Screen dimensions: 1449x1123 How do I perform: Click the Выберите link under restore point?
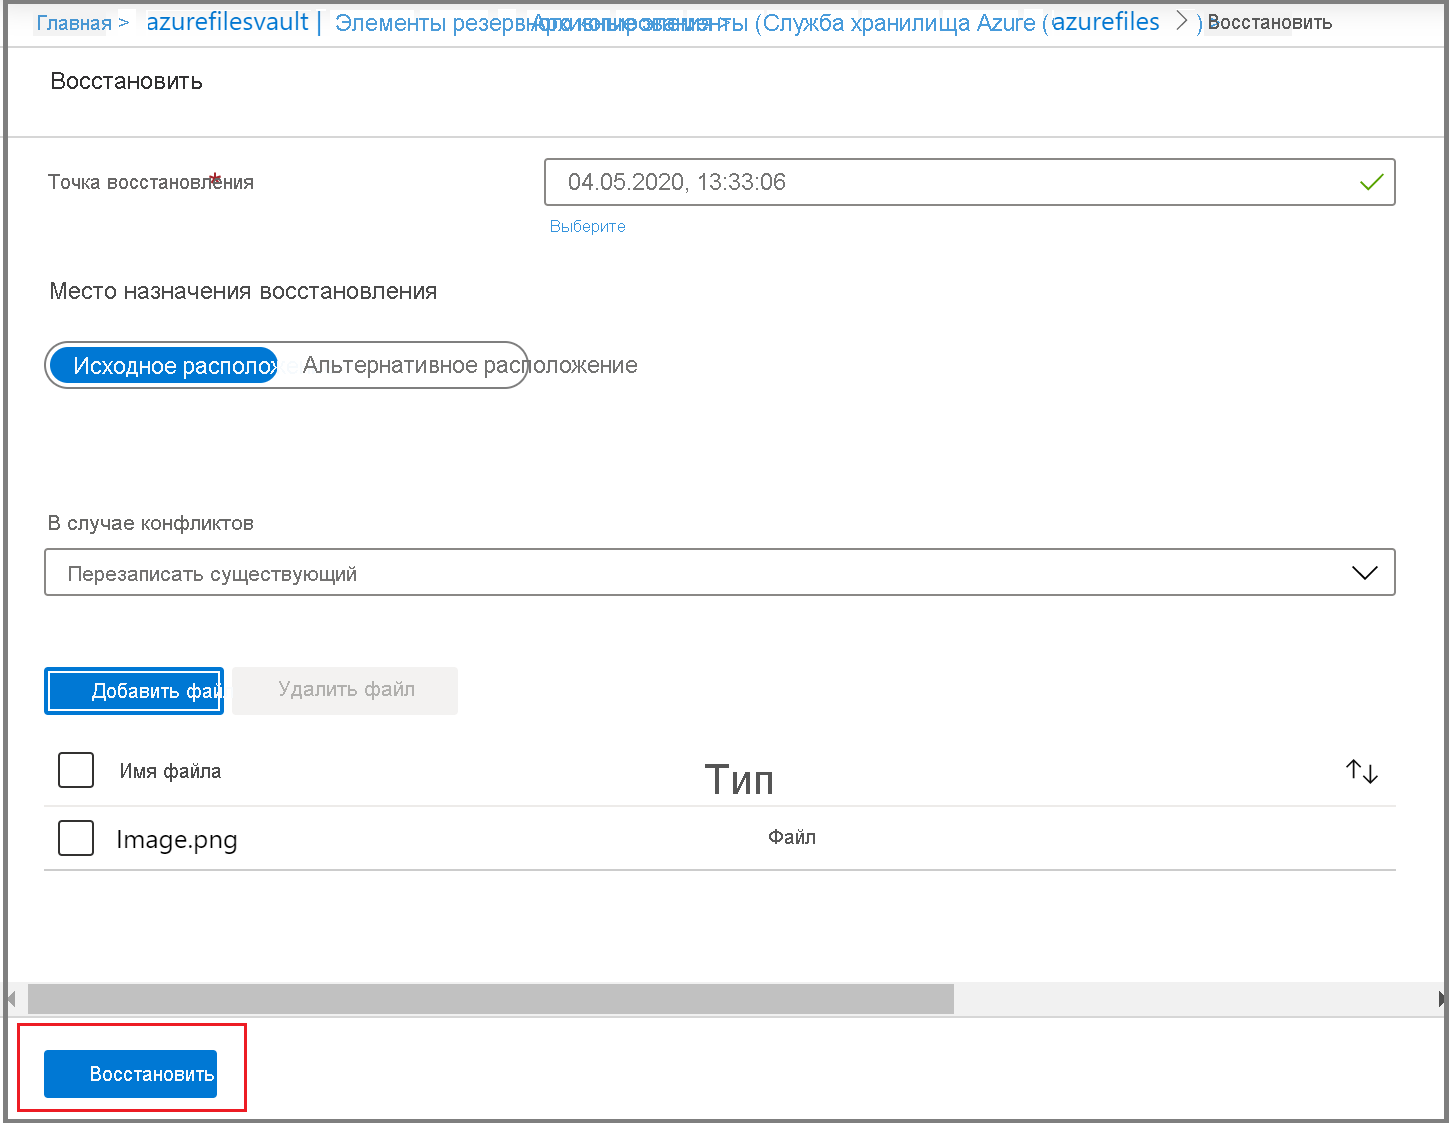tap(587, 227)
